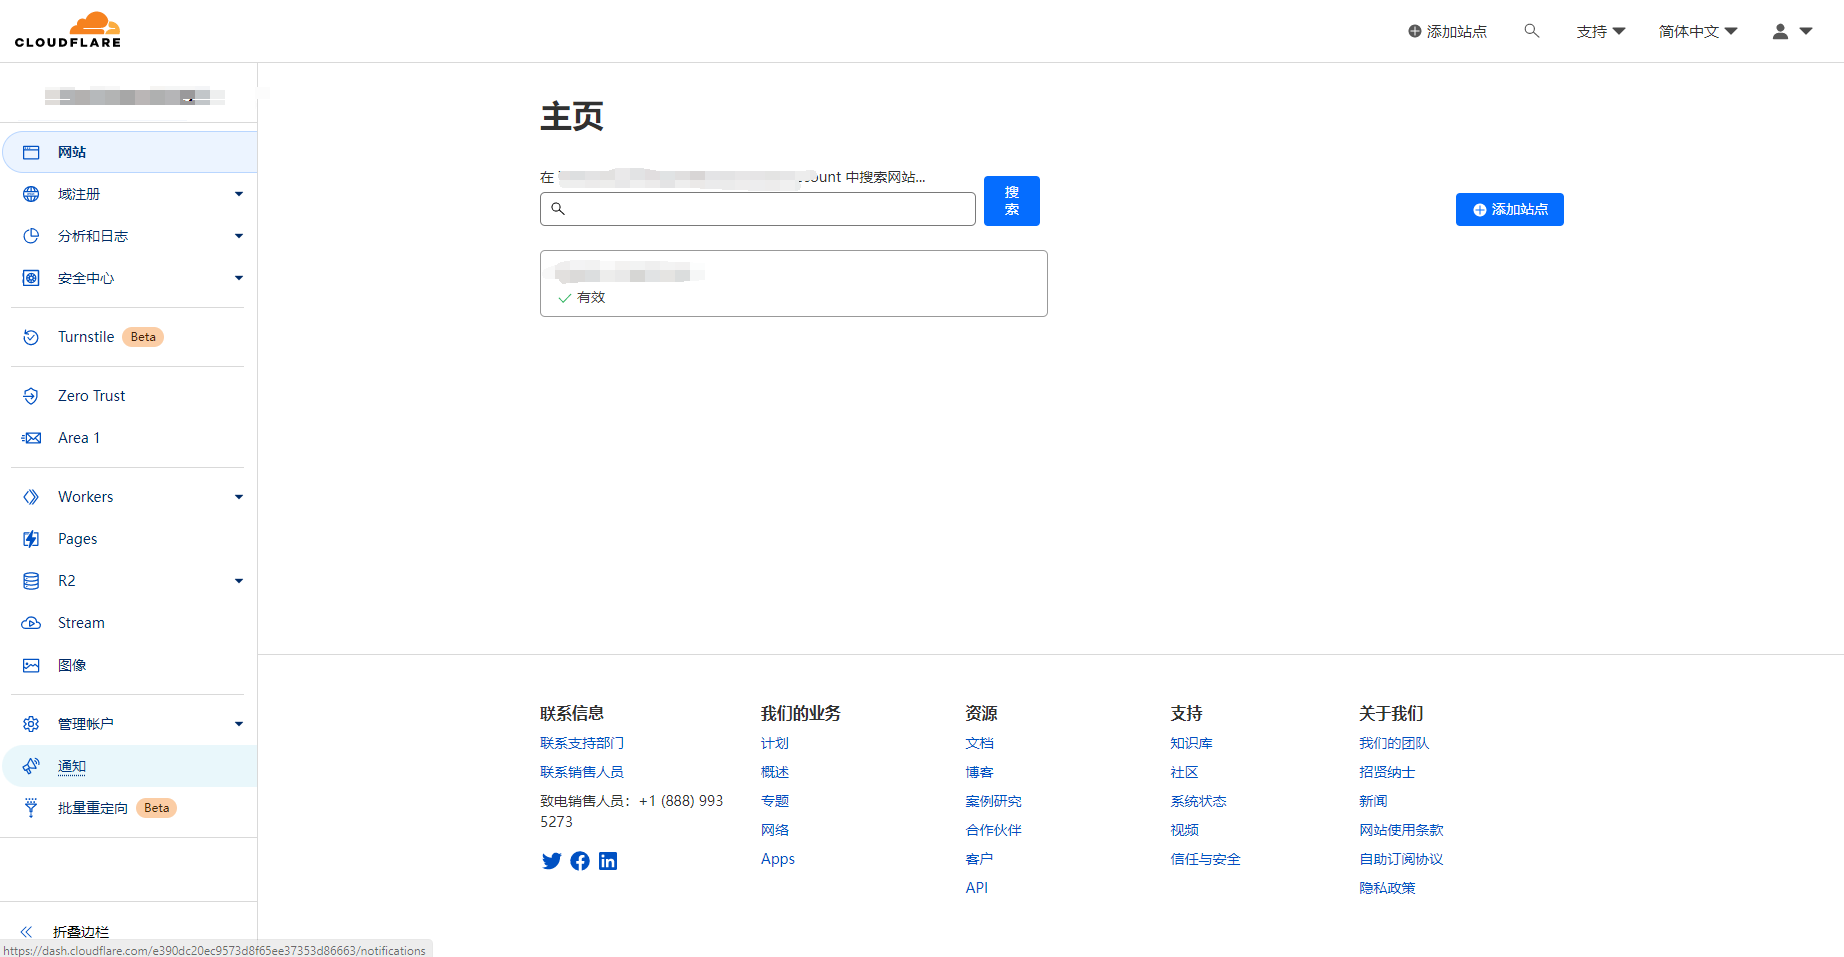Open Cloudflare's Facebook page icon
This screenshot has height=957, width=1844.
pyautogui.click(x=580, y=861)
